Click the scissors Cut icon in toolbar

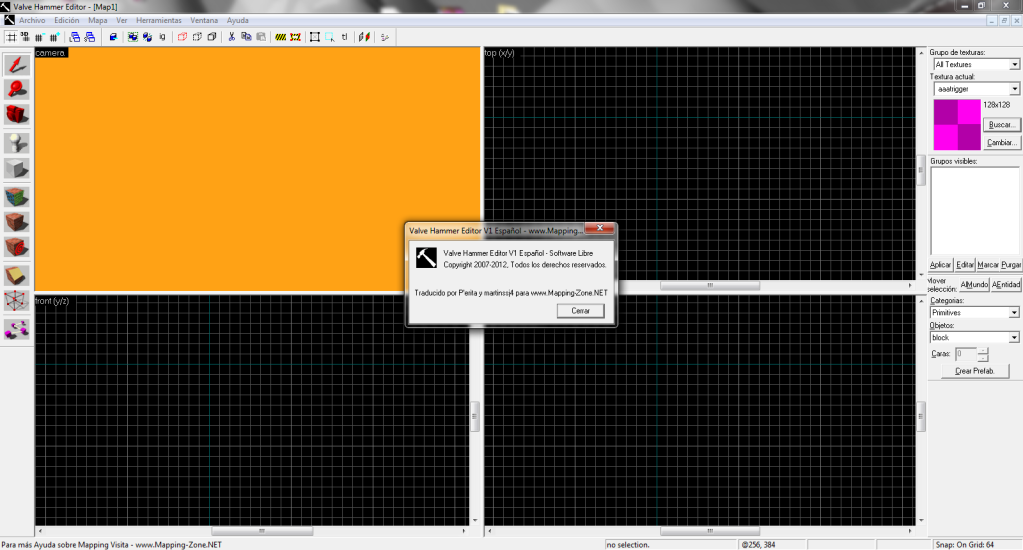(232, 37)
